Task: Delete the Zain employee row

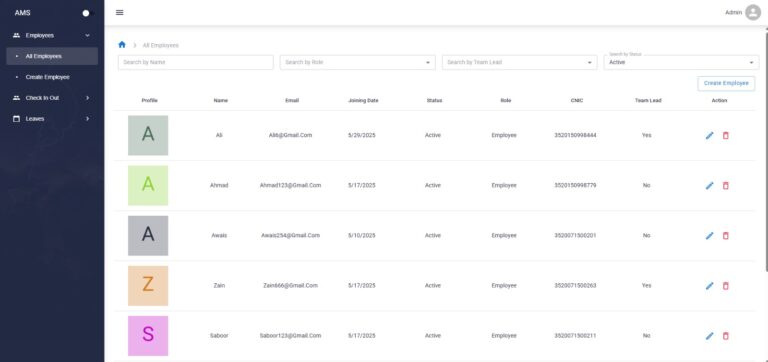Action: pyautogui.click(x=726, y=286)
